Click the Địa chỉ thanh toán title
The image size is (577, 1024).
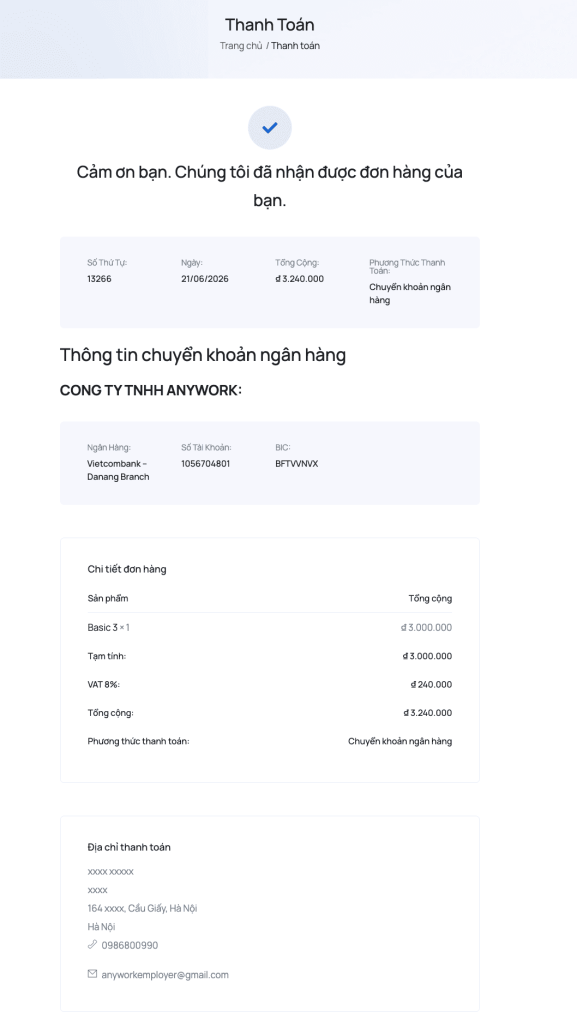click(x=129, y=847)
